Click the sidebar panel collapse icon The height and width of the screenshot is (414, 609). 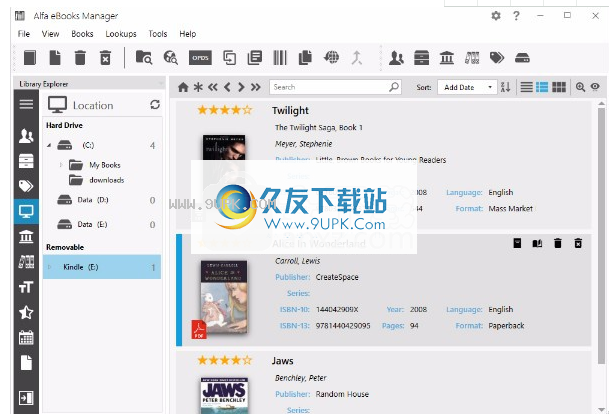pyautogui.click(x=26, y=398)
